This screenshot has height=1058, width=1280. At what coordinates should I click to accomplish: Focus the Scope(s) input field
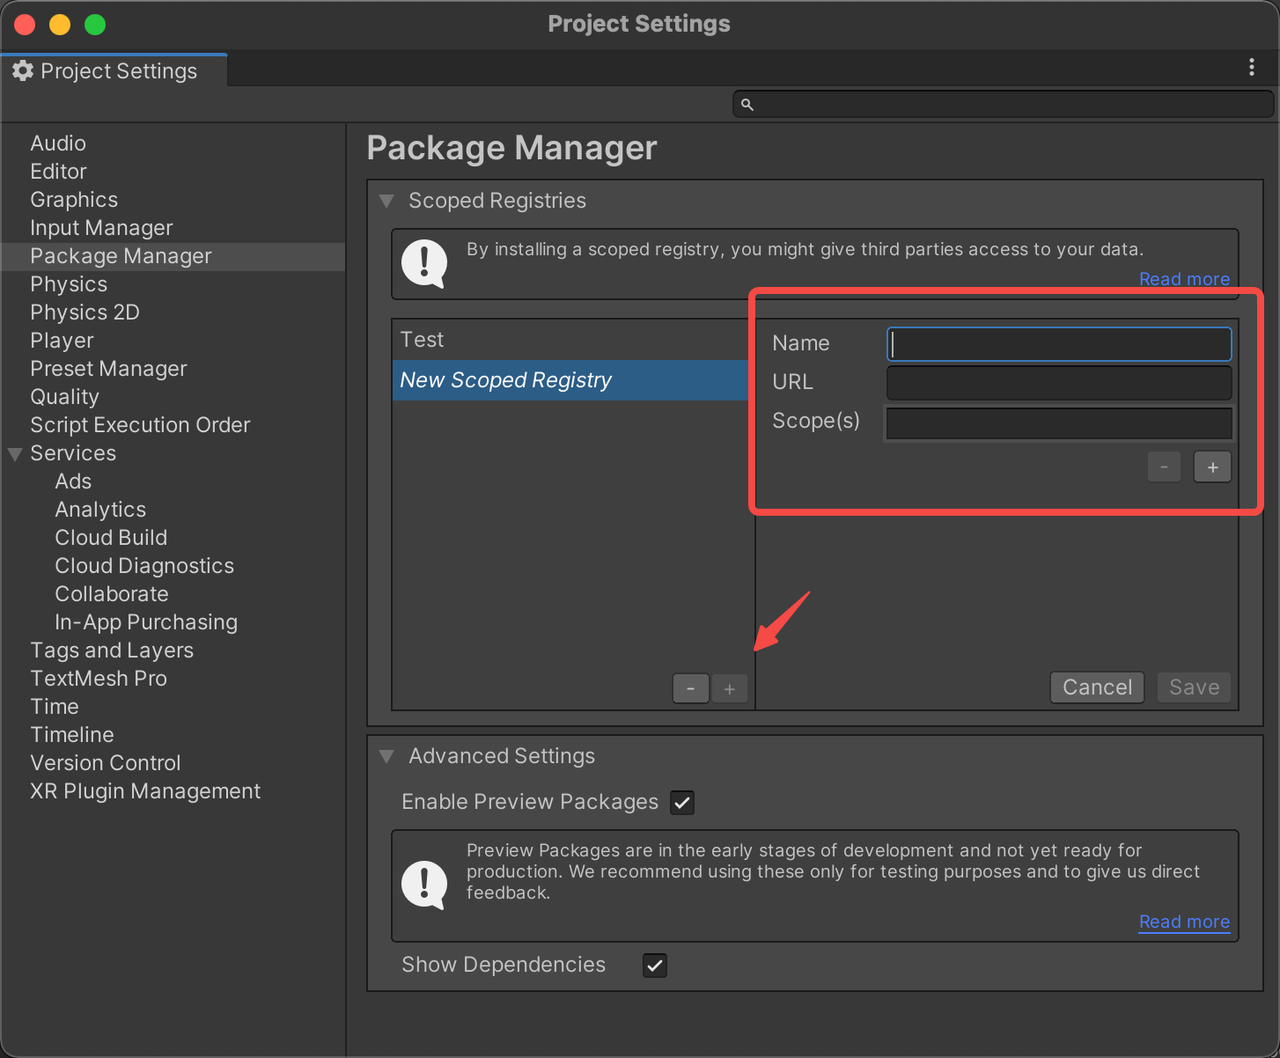(x=1059, y=423)
